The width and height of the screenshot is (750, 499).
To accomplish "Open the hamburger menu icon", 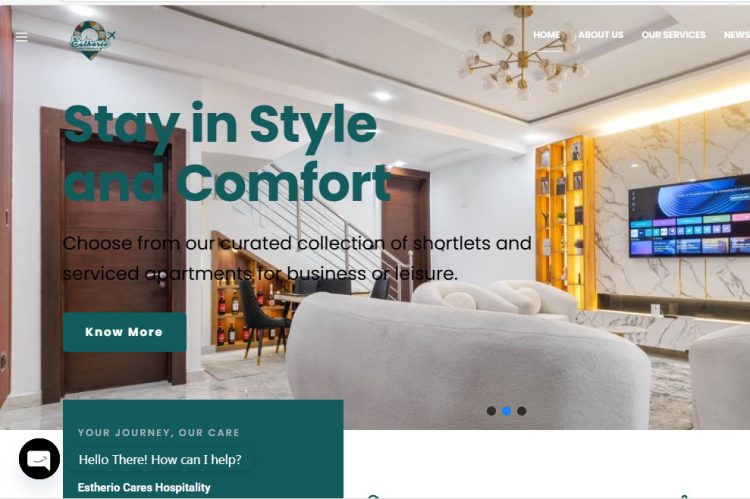I will (22, 37).
